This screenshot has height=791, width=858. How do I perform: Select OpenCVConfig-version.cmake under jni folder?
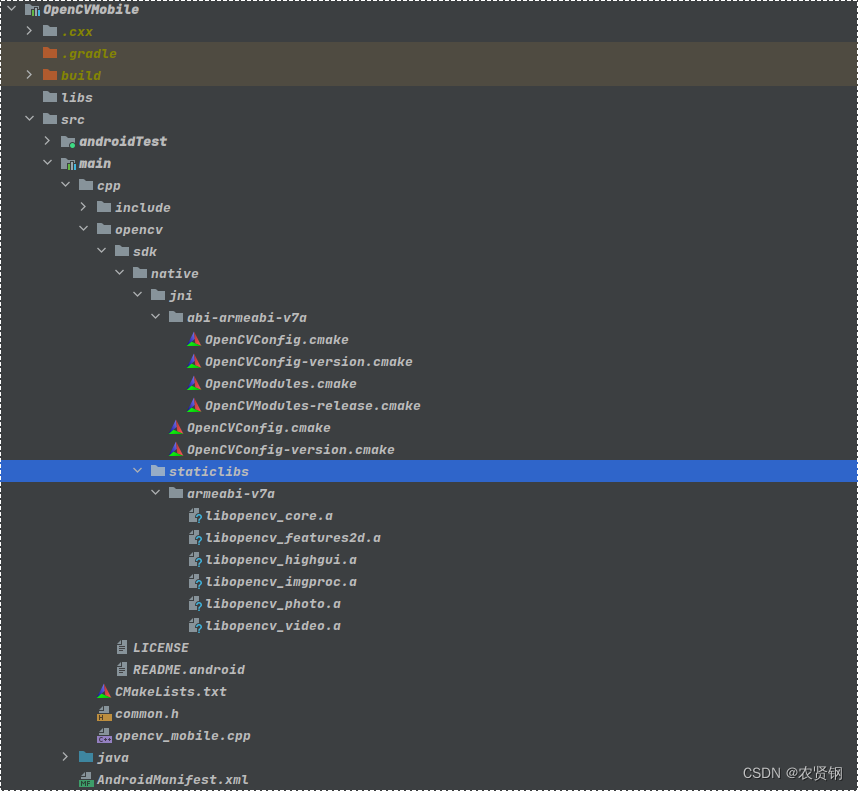point(291,450)
